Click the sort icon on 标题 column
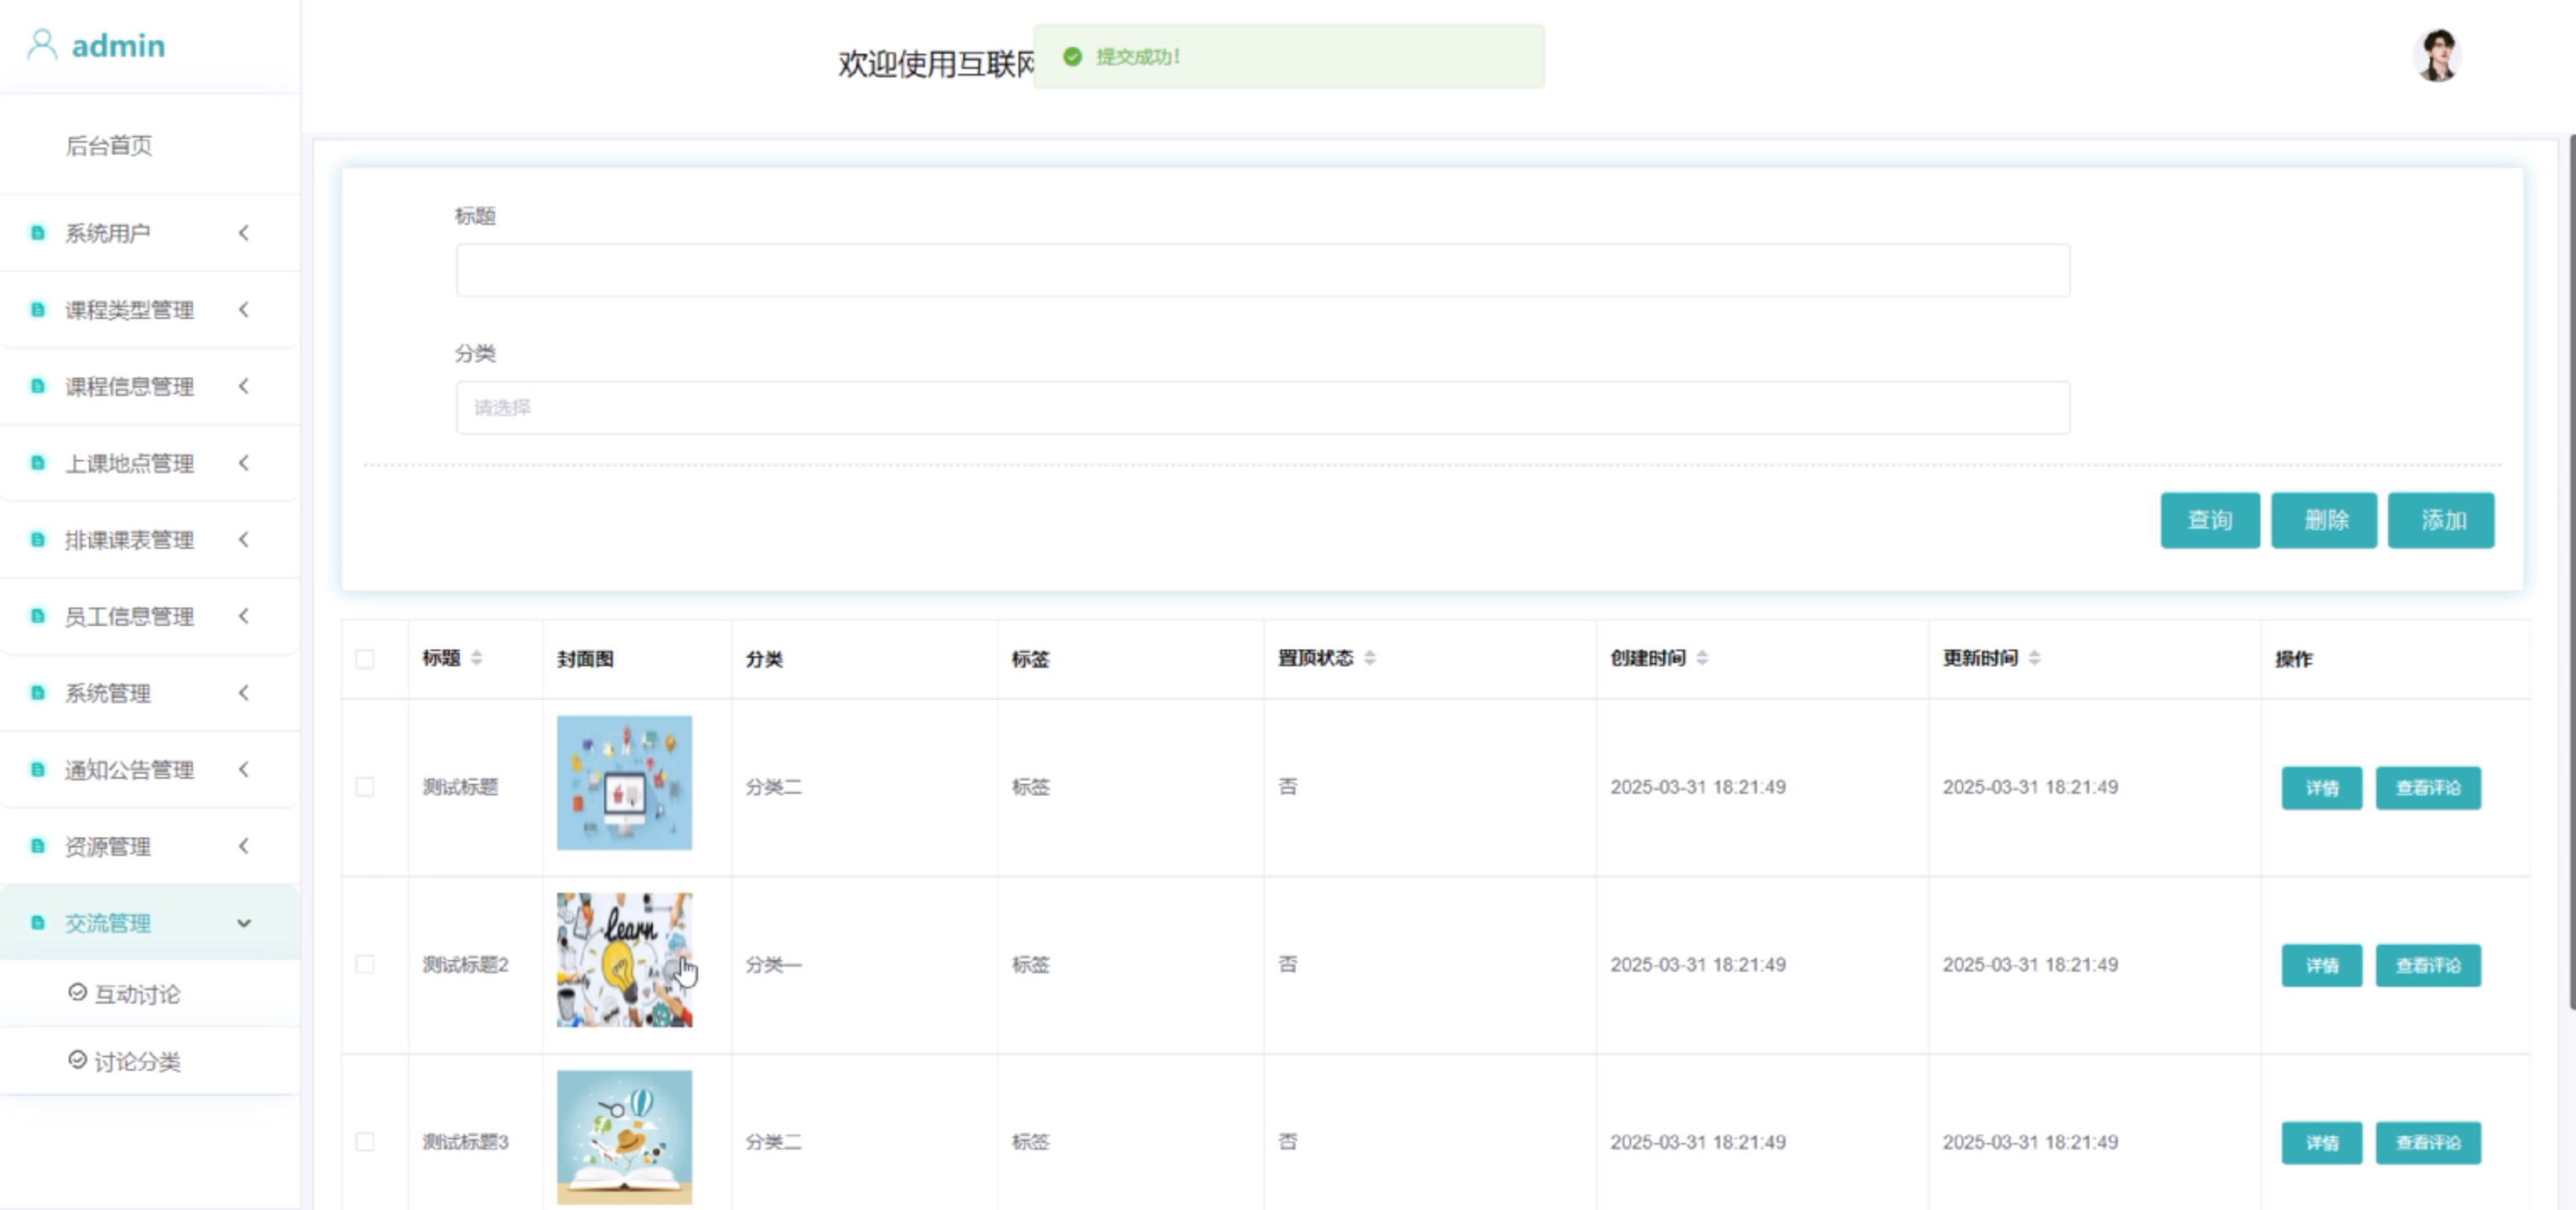 [x=476, y=658]
